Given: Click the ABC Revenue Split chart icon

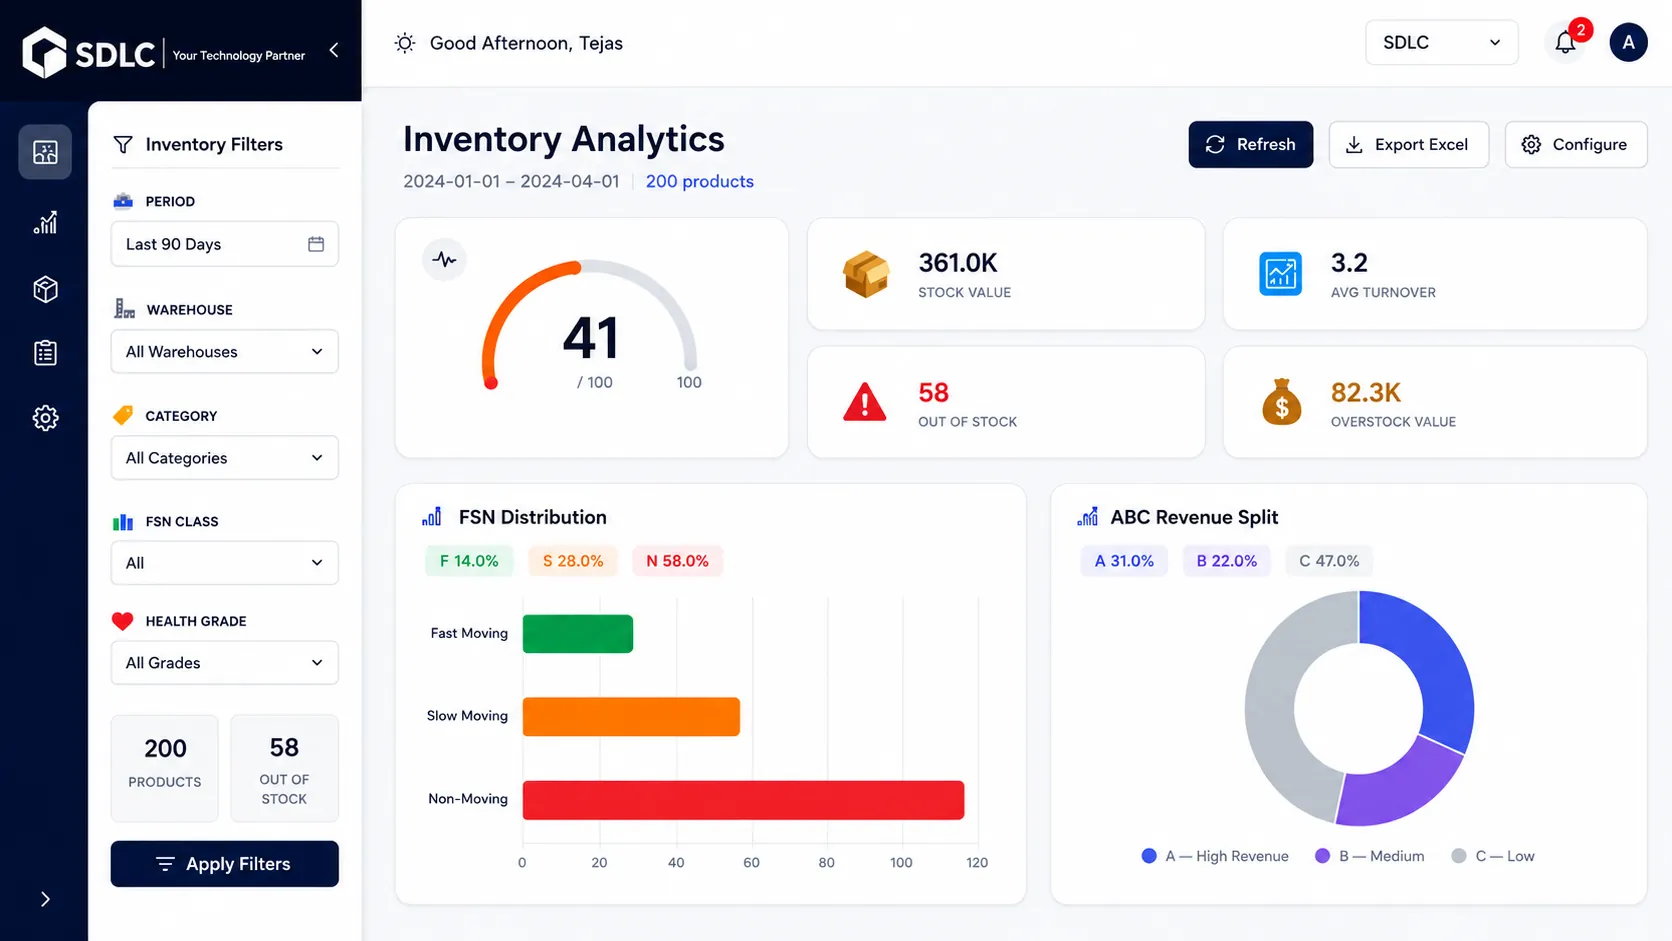Looking at the screenshot, I should pyautogui.click(x=1087, y=517).
